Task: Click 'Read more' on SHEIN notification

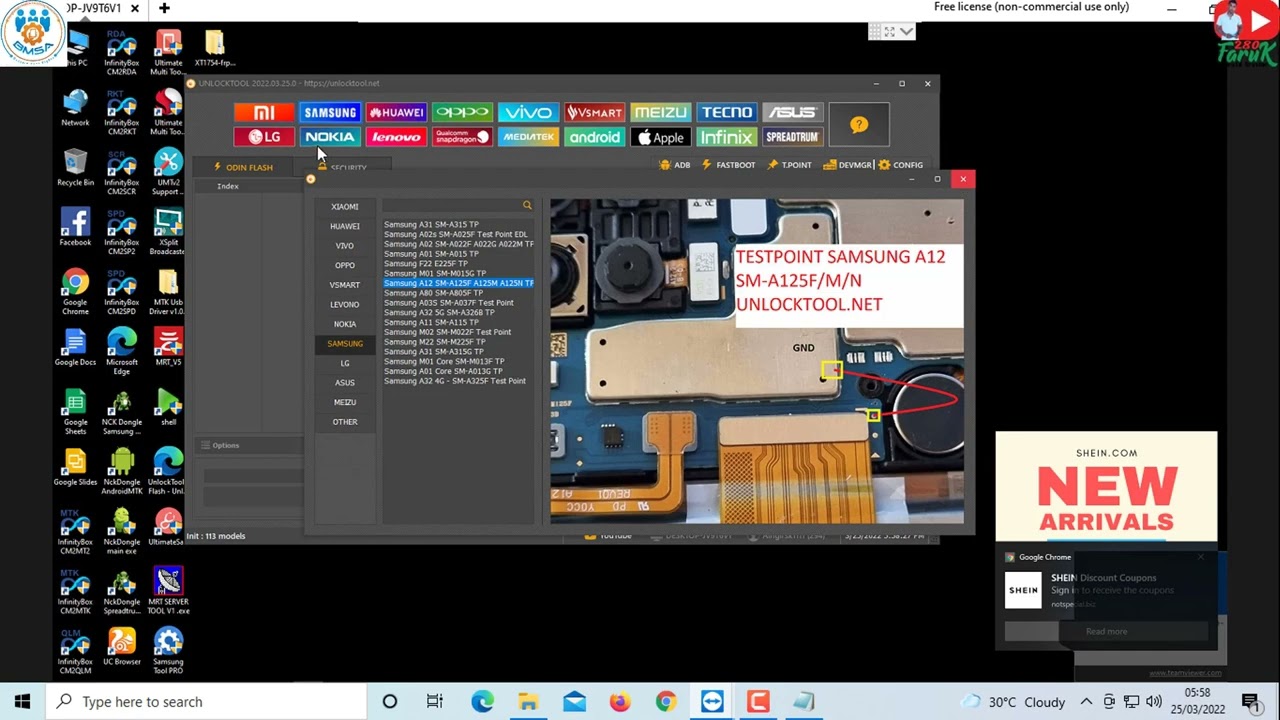Action: pos(1106,632)
